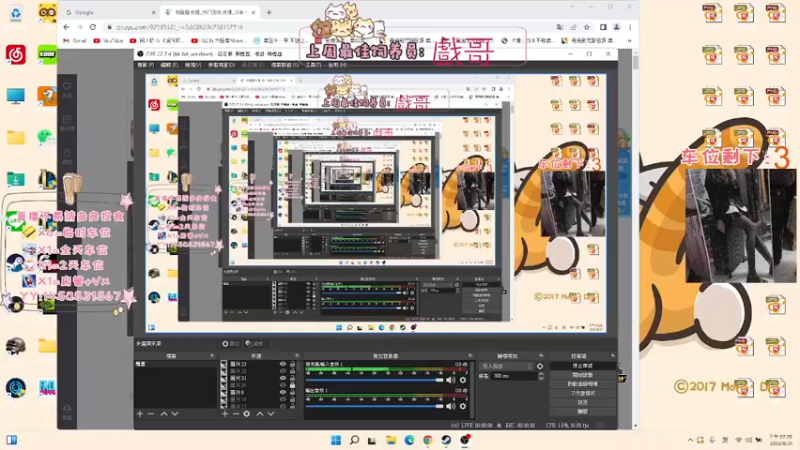
Task: Open the scene transition type dropdown
Action: [x=506, y=366]
